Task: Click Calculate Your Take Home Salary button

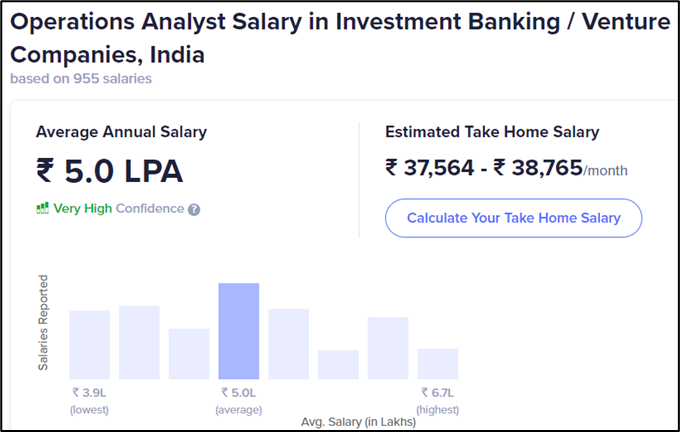Action: (513, 218)
